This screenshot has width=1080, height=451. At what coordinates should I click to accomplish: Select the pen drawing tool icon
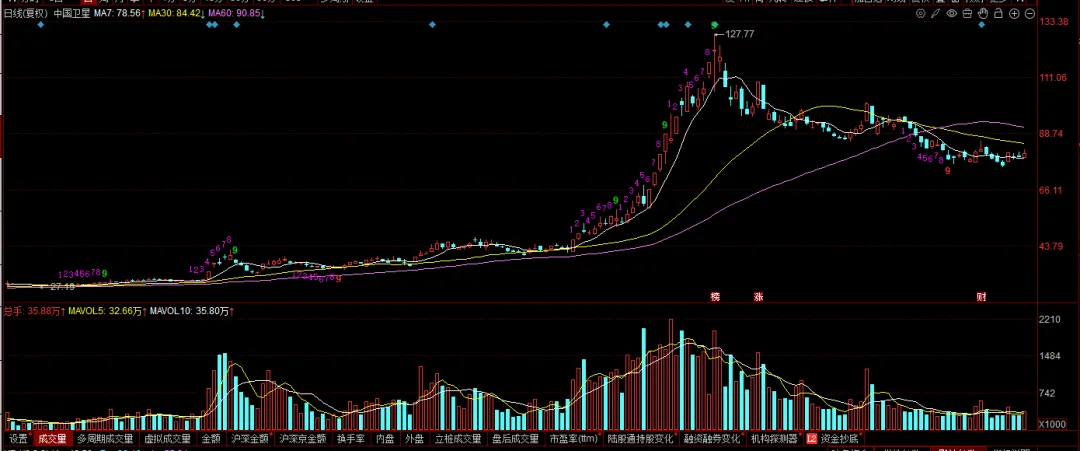[x=937, y=13]
